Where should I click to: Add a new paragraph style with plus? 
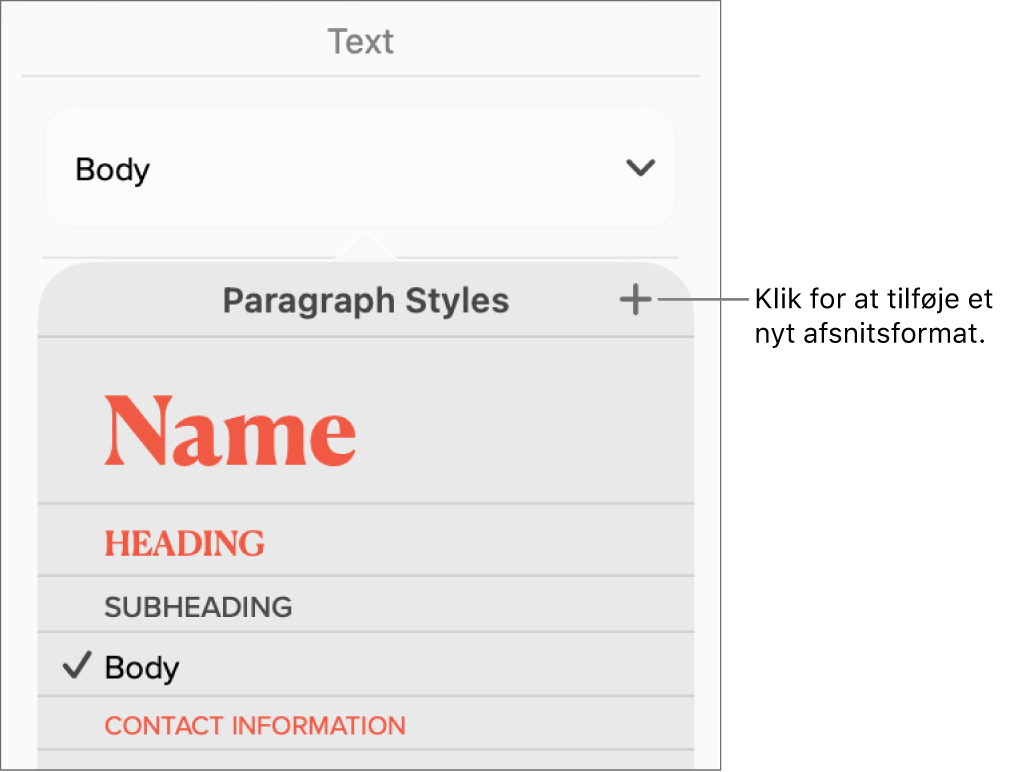pos(635,300)
